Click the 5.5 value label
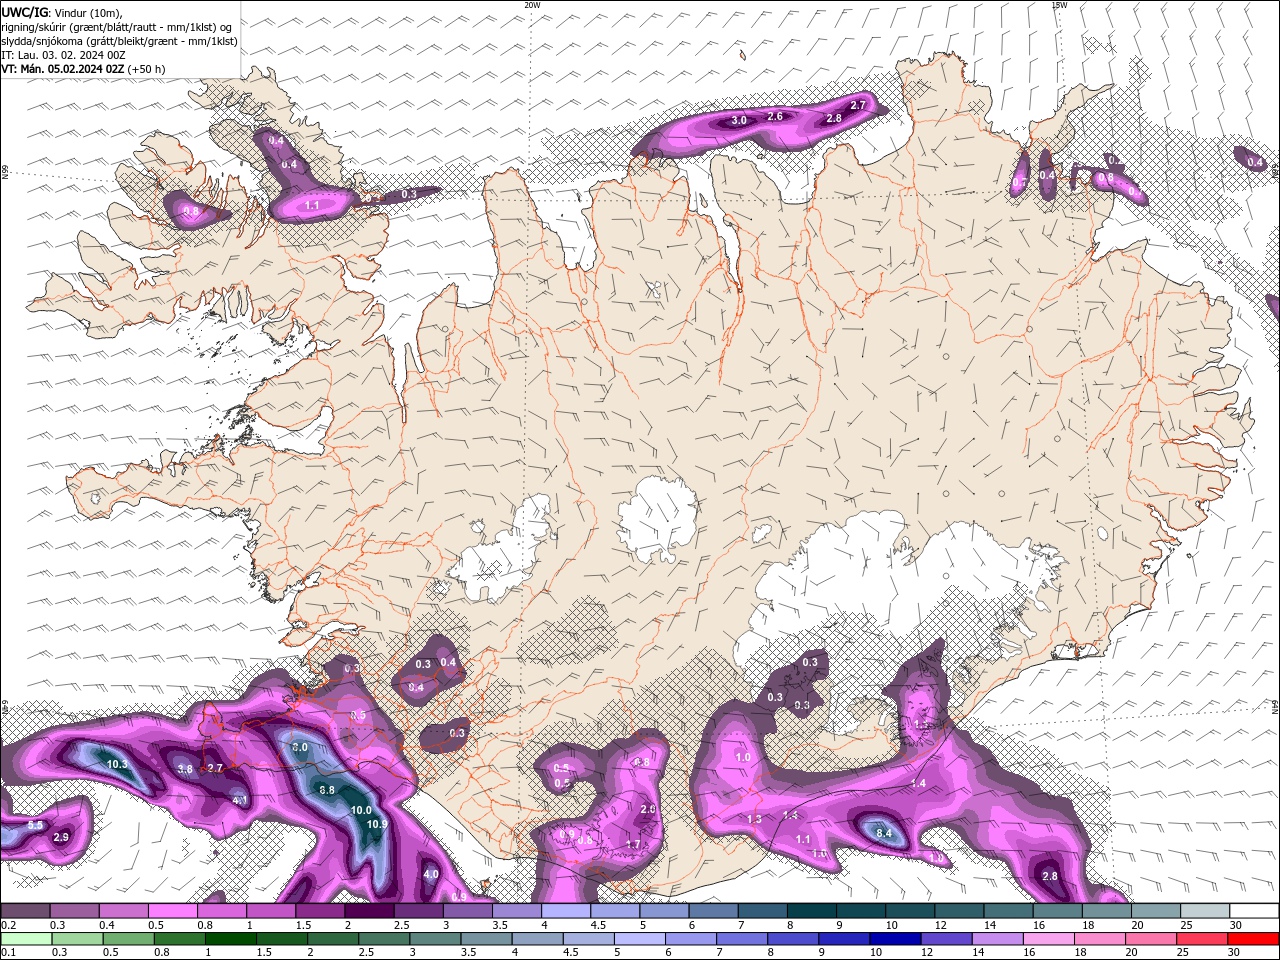 coord(35,825)
